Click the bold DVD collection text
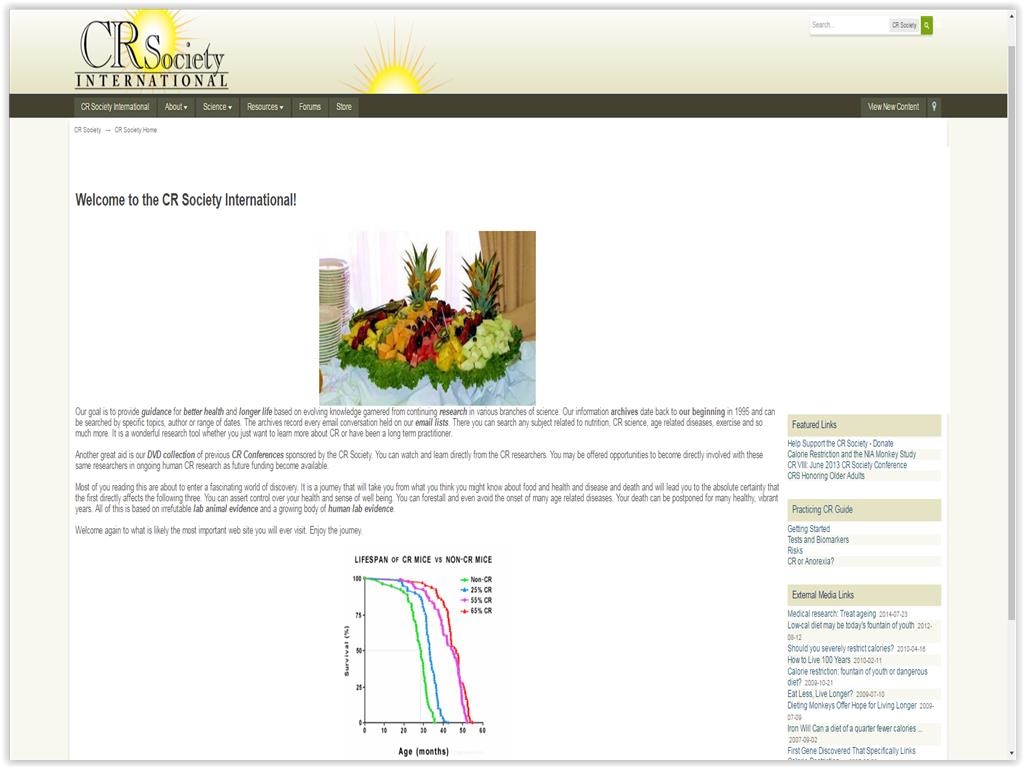Image resolution: width=1024 pixels, height=768 pixels. [x=171, y=455]
